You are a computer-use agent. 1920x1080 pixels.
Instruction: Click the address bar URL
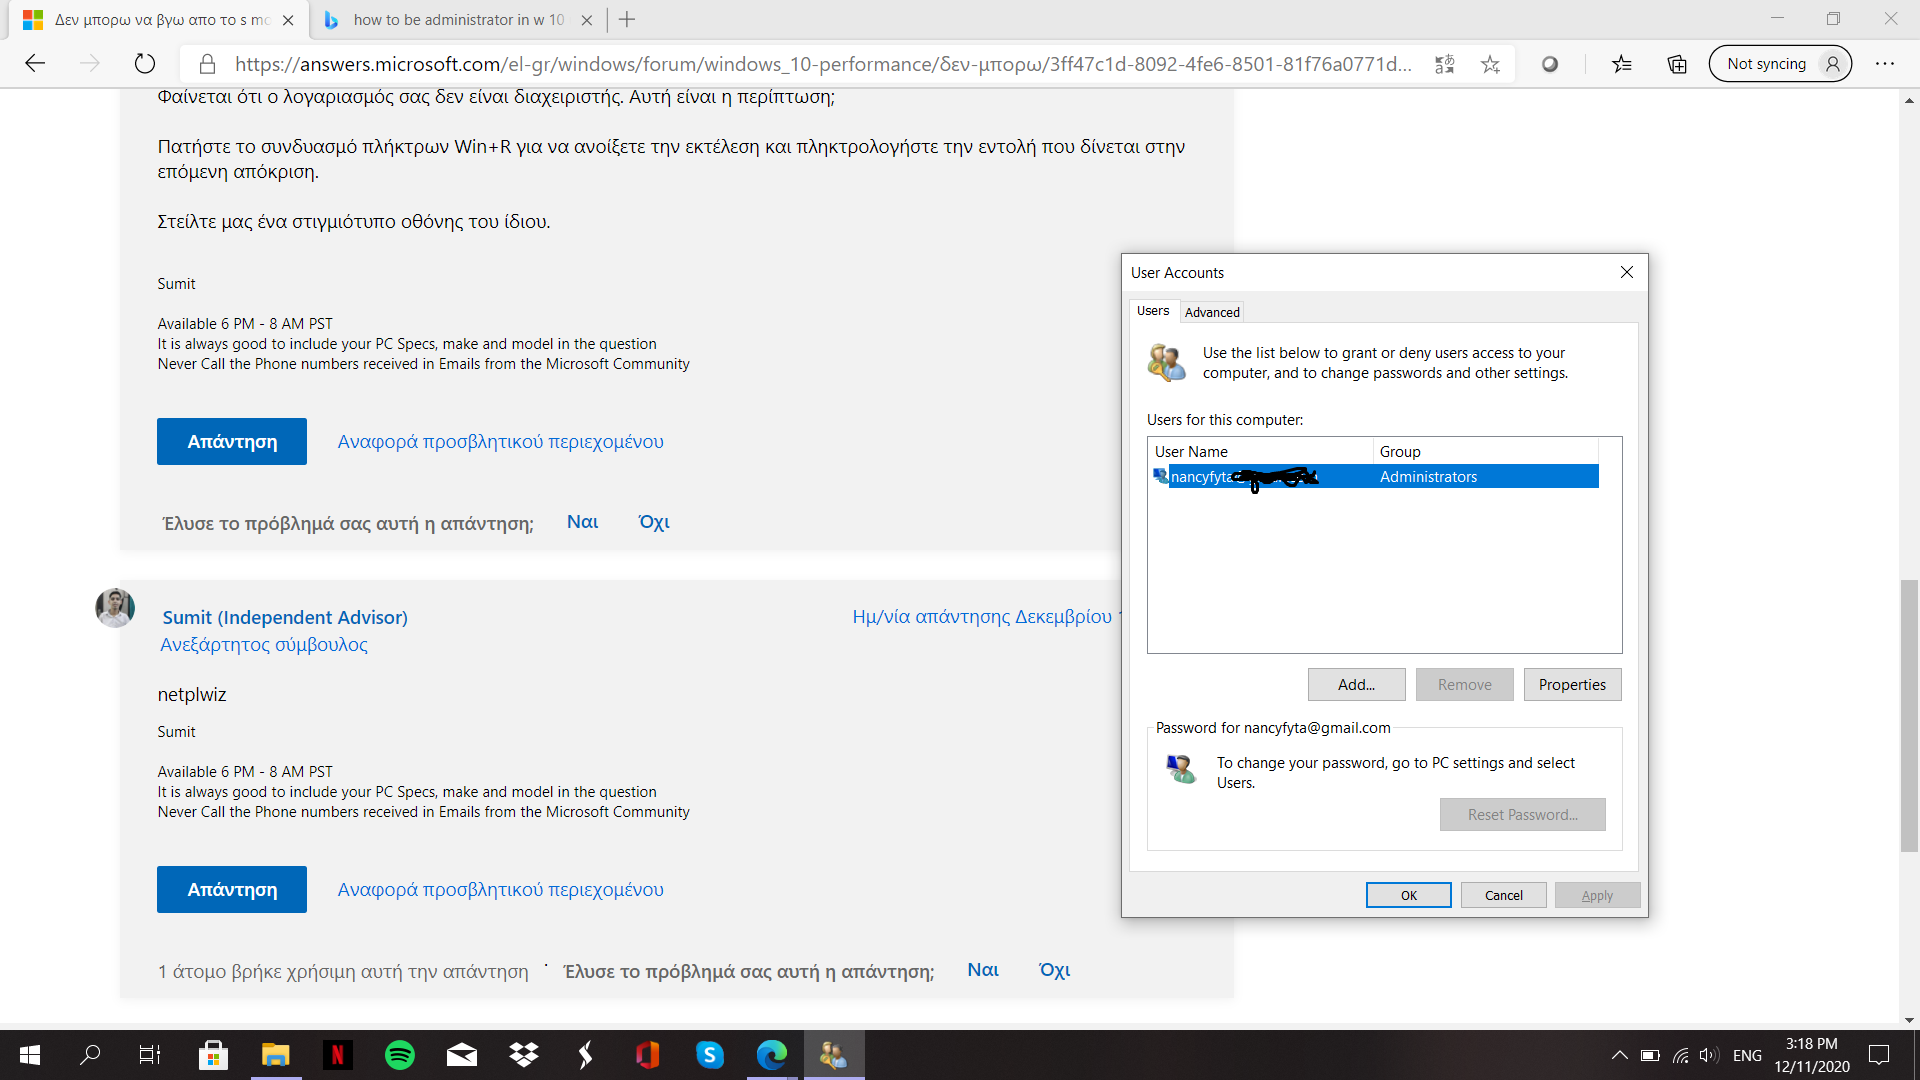(823, 64)
